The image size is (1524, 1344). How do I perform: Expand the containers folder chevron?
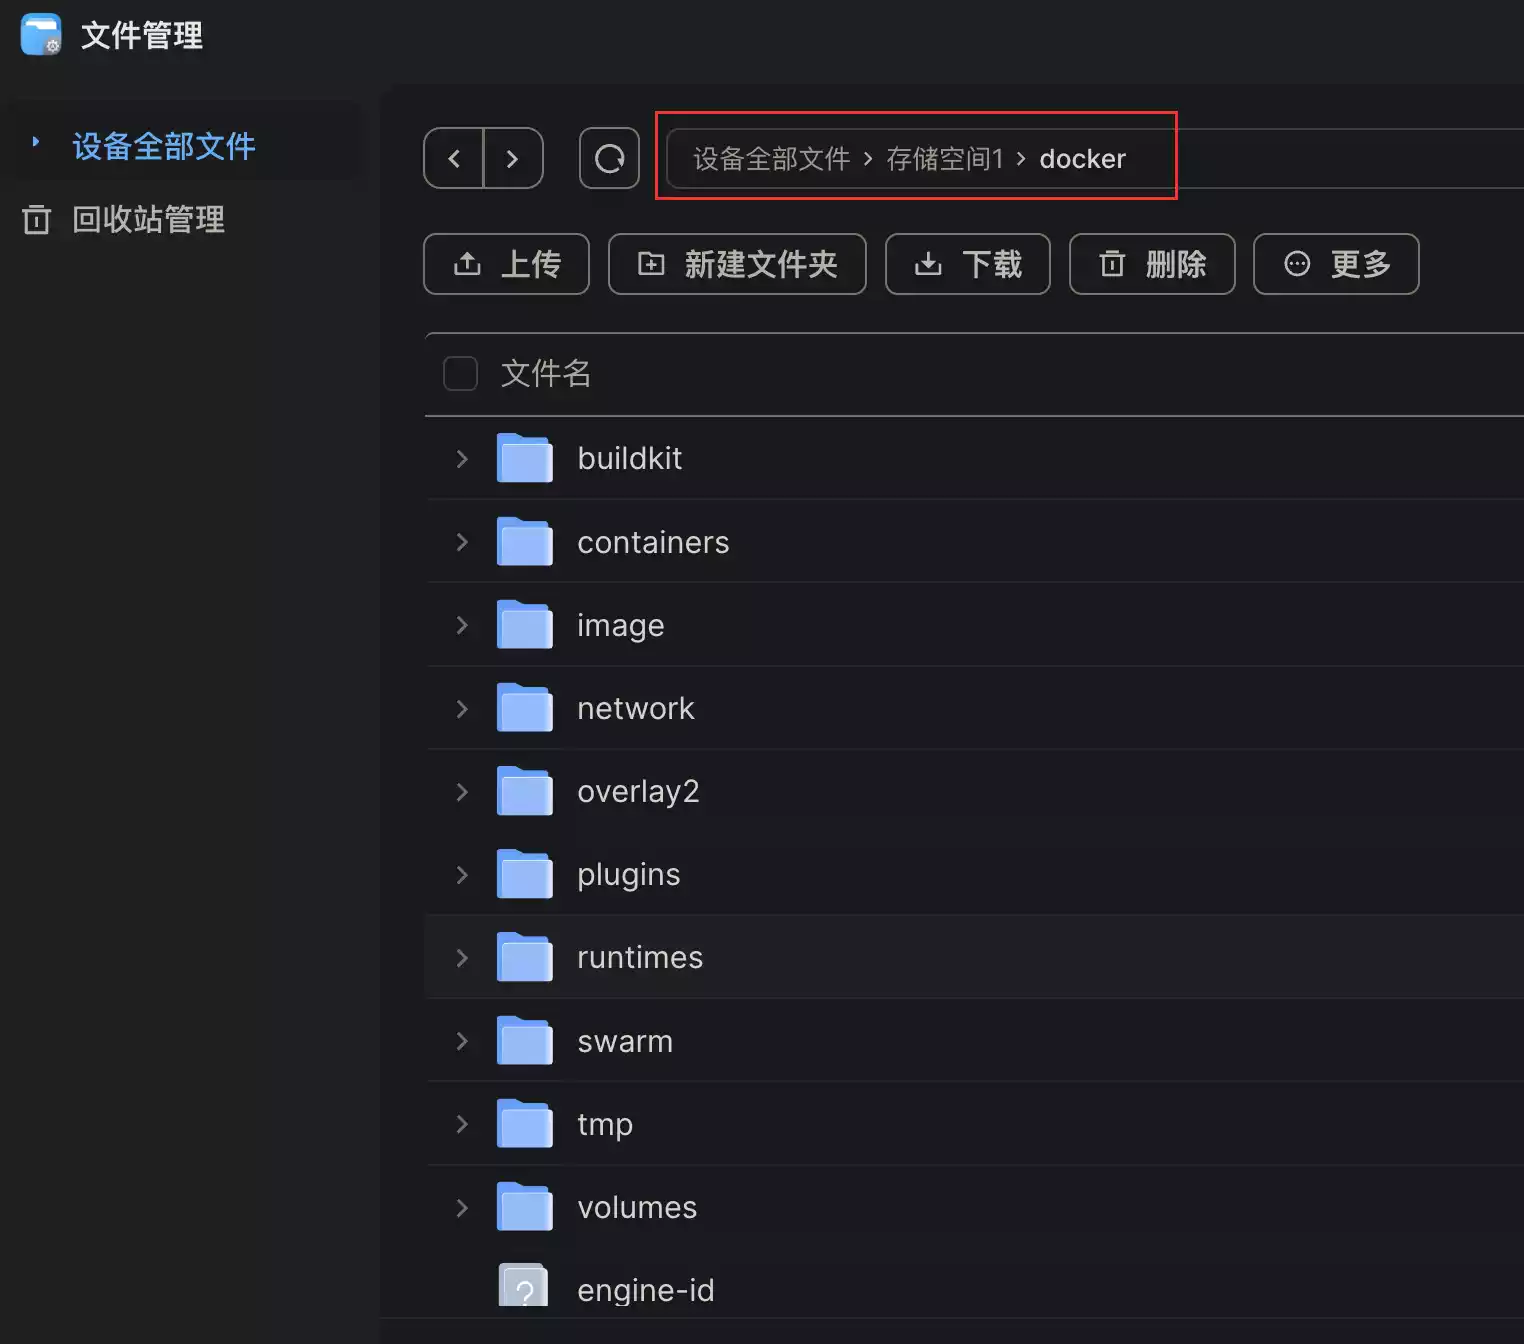pyautogui.click(x=462, y=542)
